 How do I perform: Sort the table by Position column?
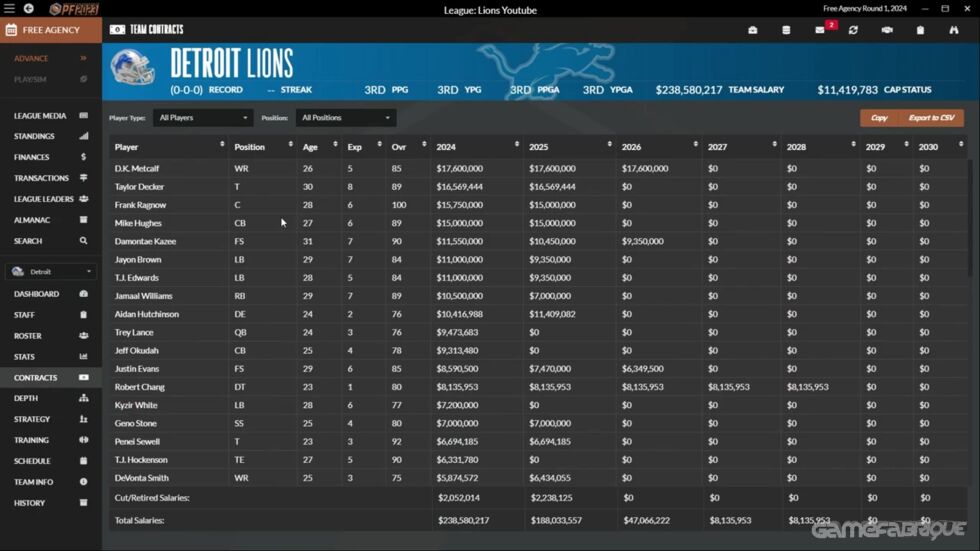click(x=262, y=147)
